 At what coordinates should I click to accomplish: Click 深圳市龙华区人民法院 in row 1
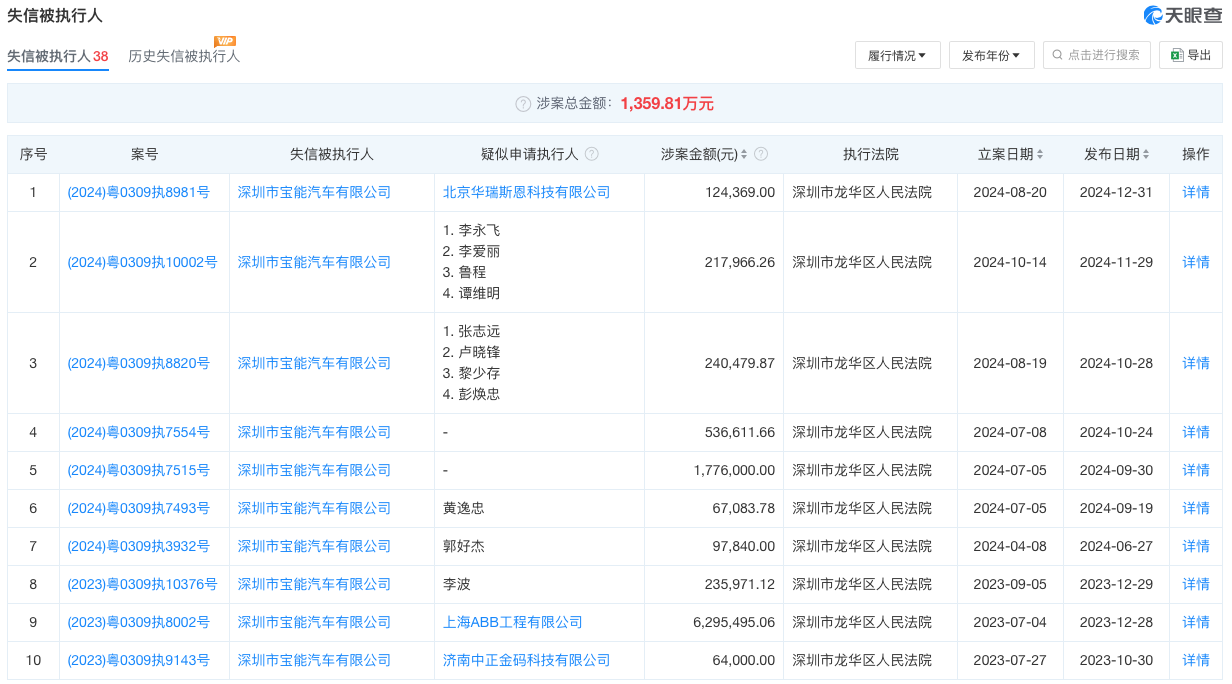coord(862,192)
